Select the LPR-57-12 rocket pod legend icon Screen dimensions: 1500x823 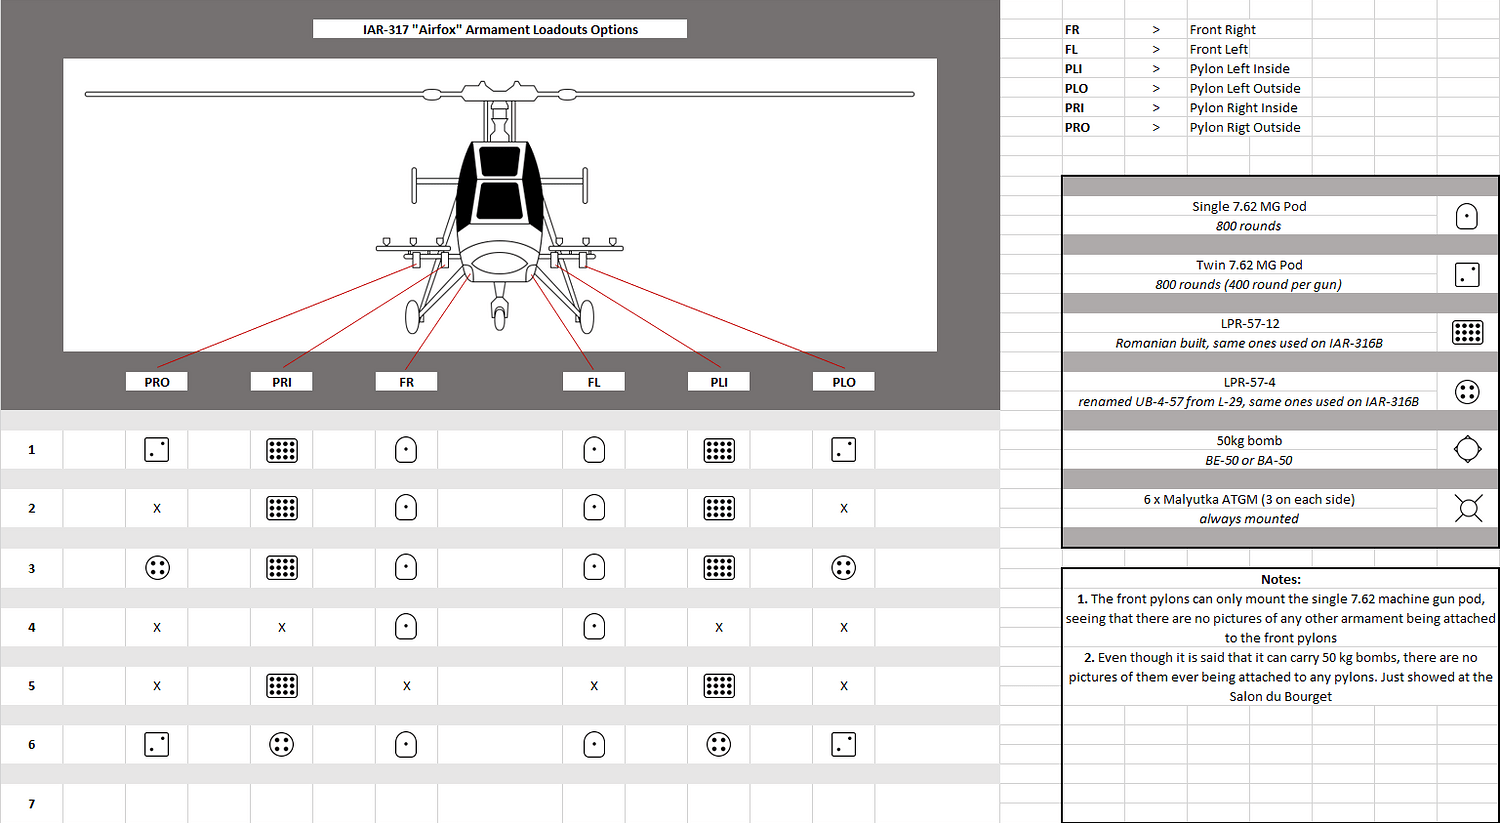pyautogui.click(x=1466, y=333)
